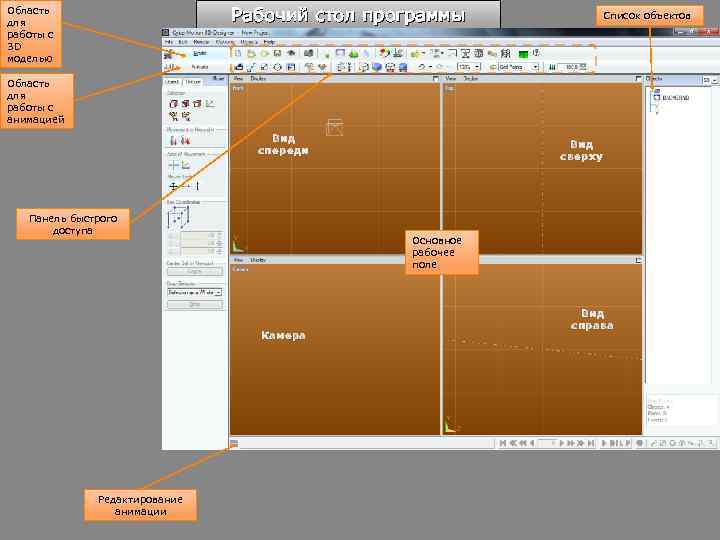Screen dimensions: 720x540
Task: Click the four-way move arrows icon
Action: [173, 186]
